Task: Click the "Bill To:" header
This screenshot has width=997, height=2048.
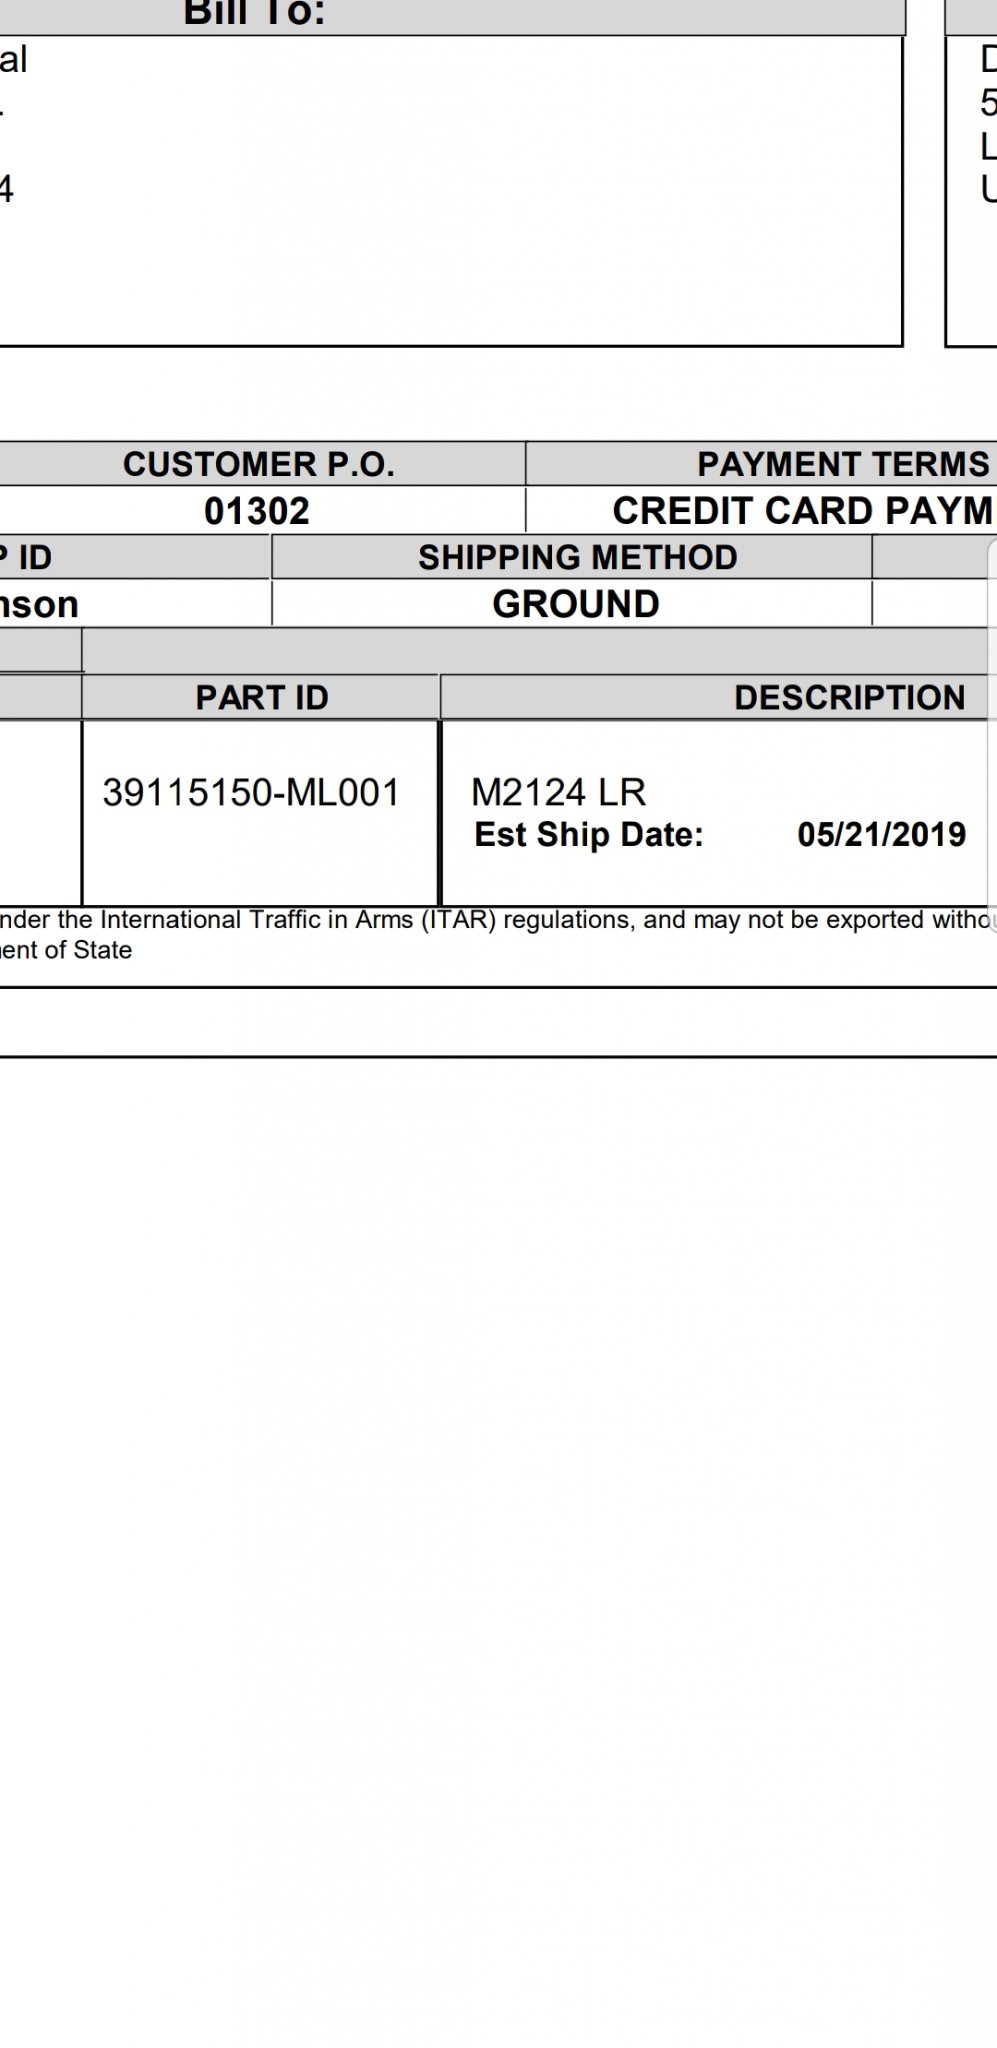Action: pyautogui.click(x=254, y=13)
